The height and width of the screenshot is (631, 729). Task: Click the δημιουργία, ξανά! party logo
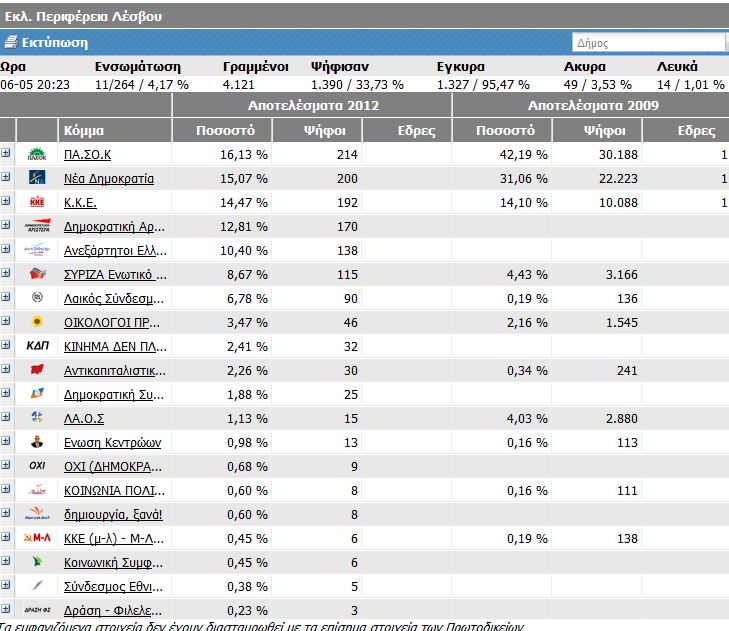pyautogui.click(x=37, y=513)
